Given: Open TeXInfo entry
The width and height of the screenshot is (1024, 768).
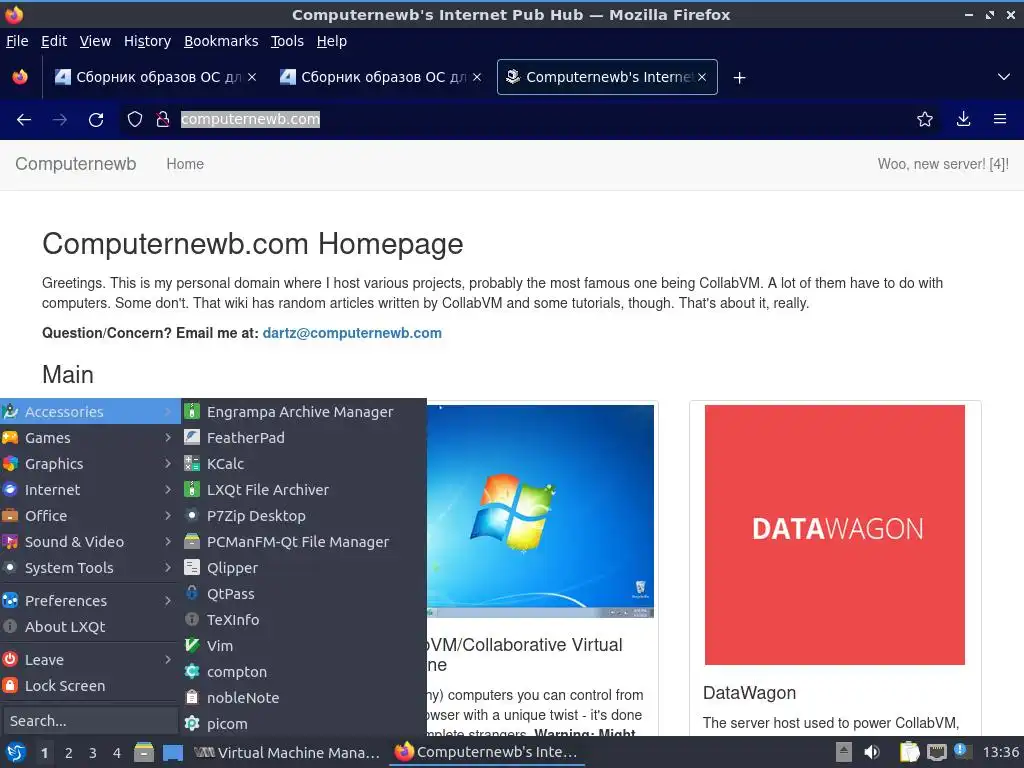Looking at the screenshot, I should [x=304, y=620].
